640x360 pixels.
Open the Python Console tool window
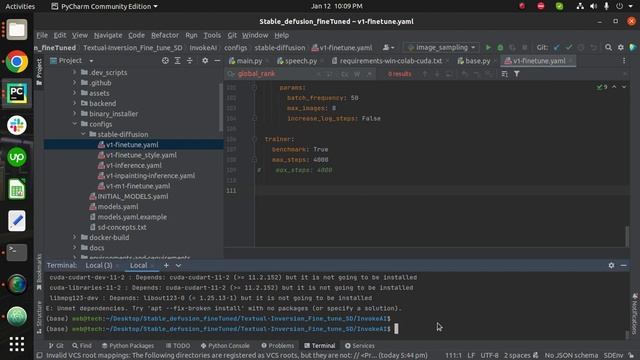(225, 345)
